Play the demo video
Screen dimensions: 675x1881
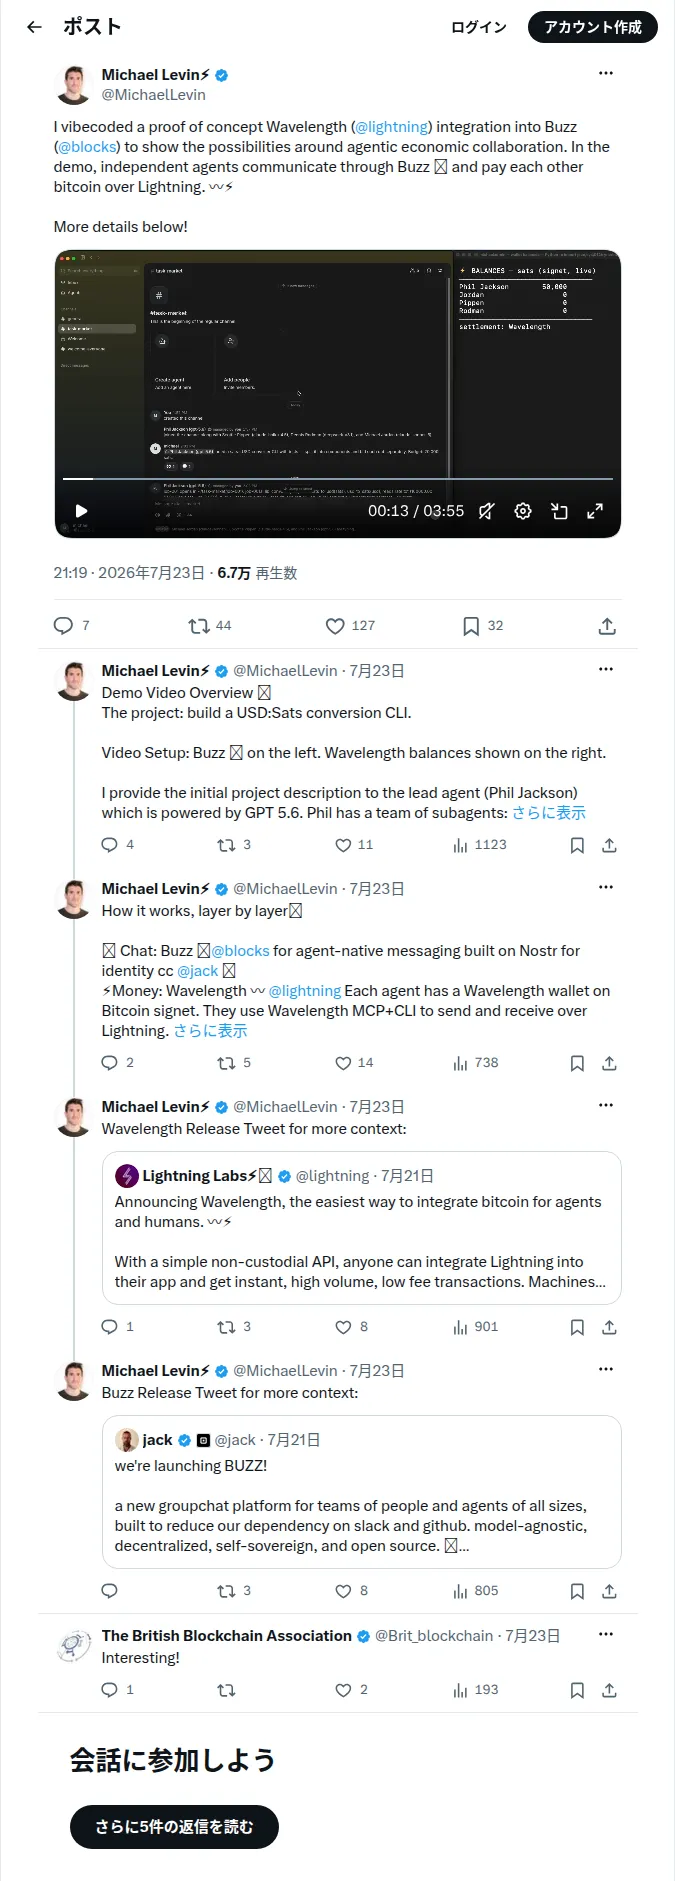[x=81, y=511]
